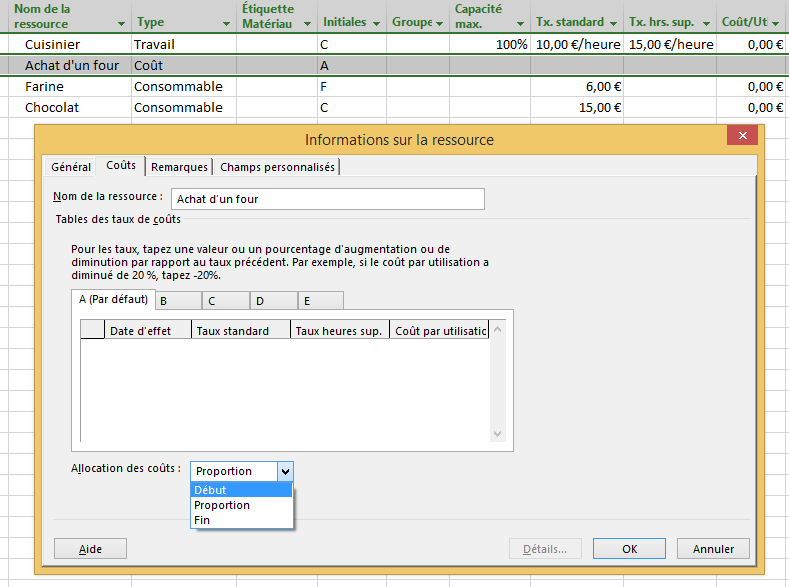
Task: Close the Informations sur la ressource dialog
Action: point(742,135)
